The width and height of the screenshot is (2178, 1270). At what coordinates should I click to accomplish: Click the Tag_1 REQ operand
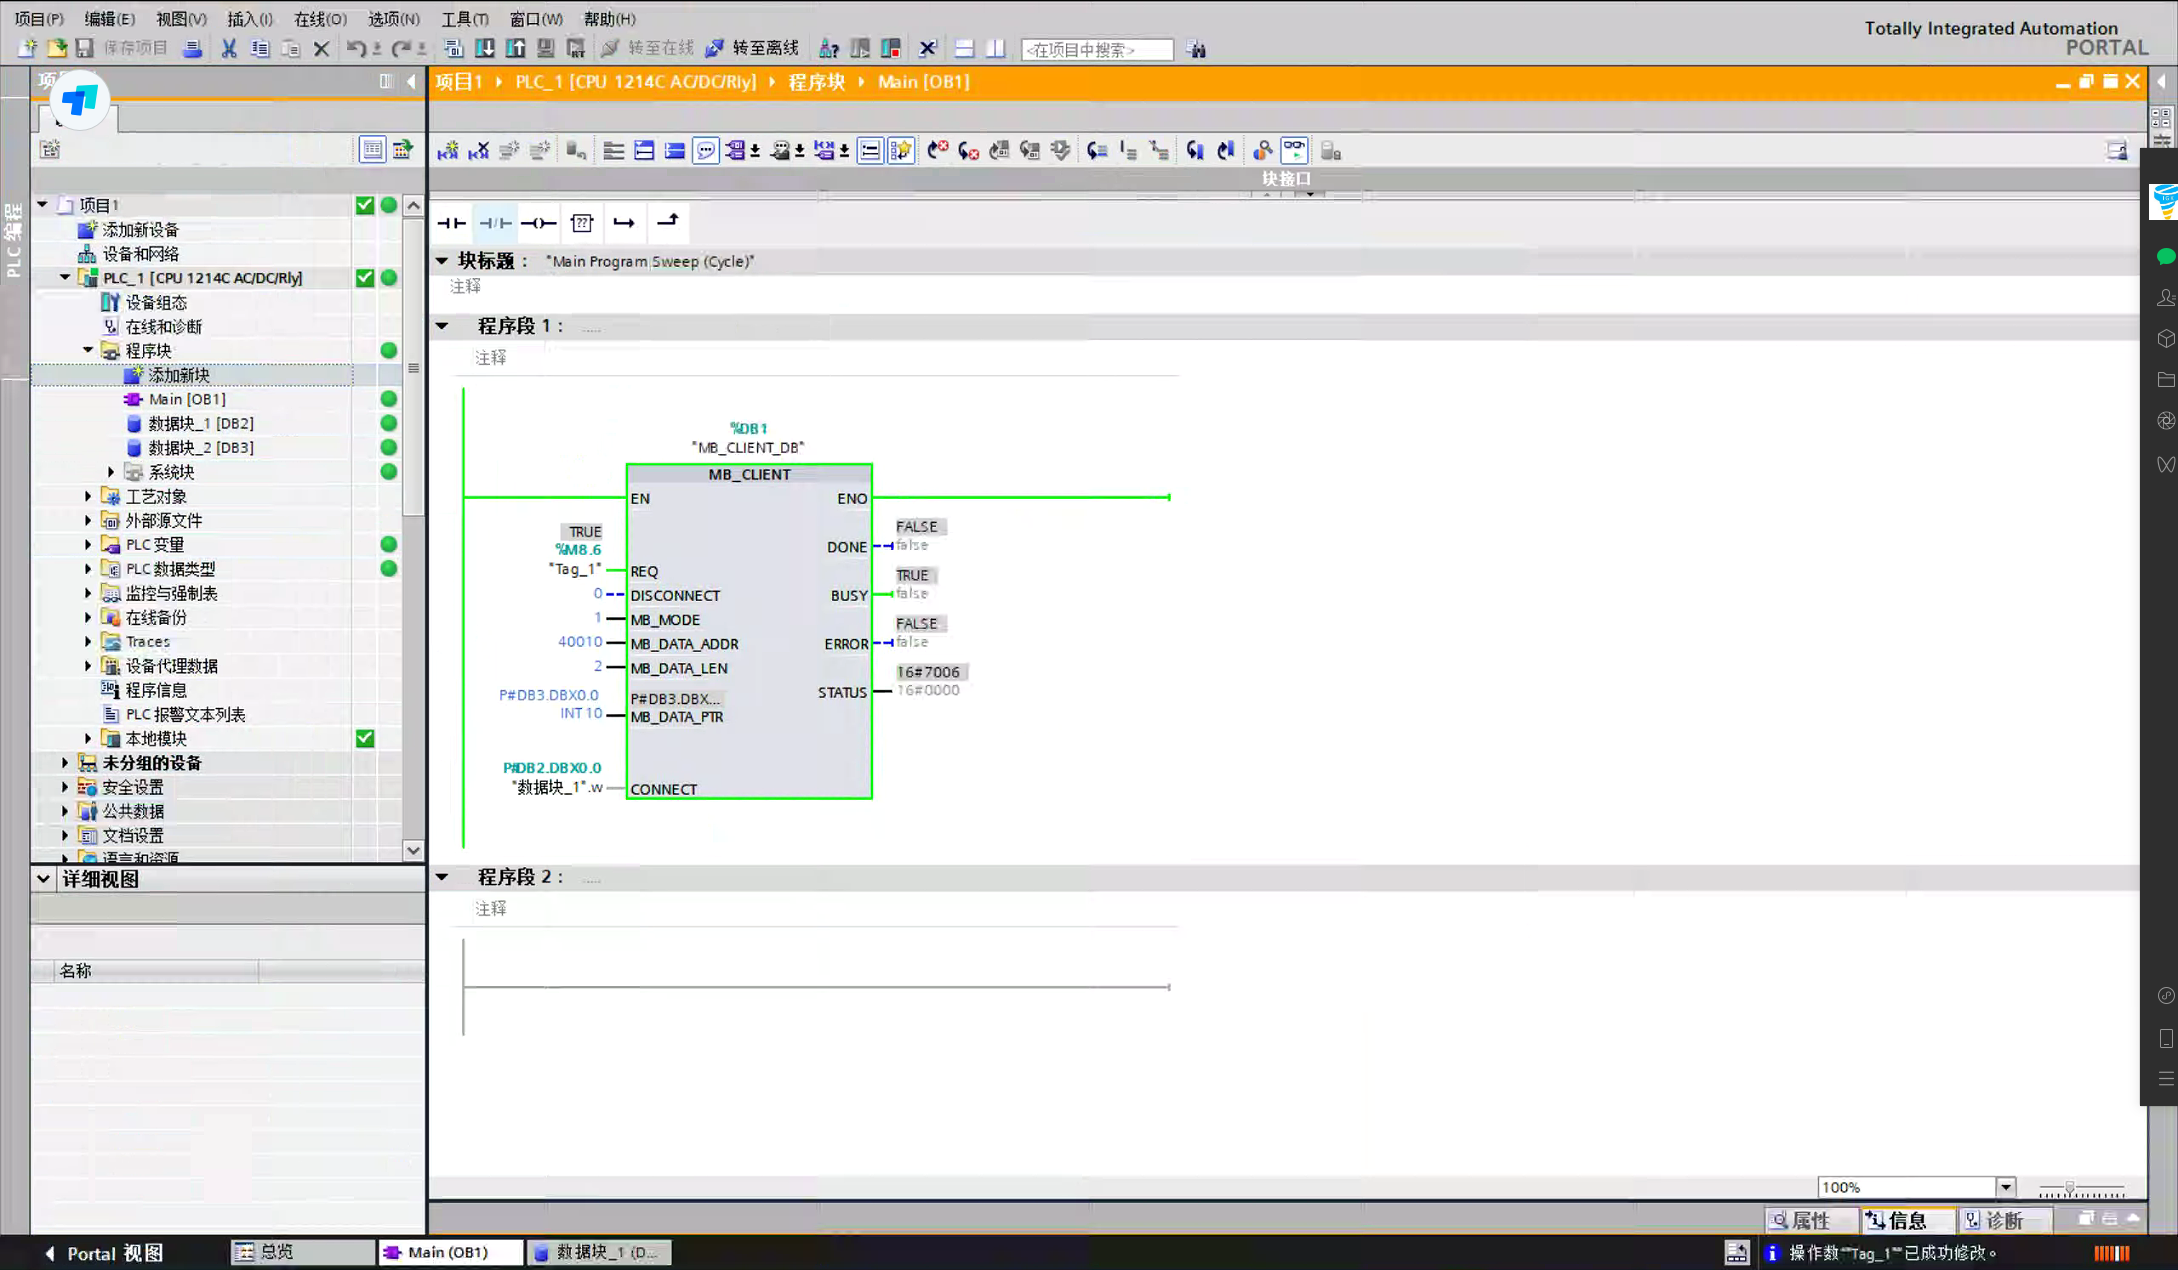[575, 569]
